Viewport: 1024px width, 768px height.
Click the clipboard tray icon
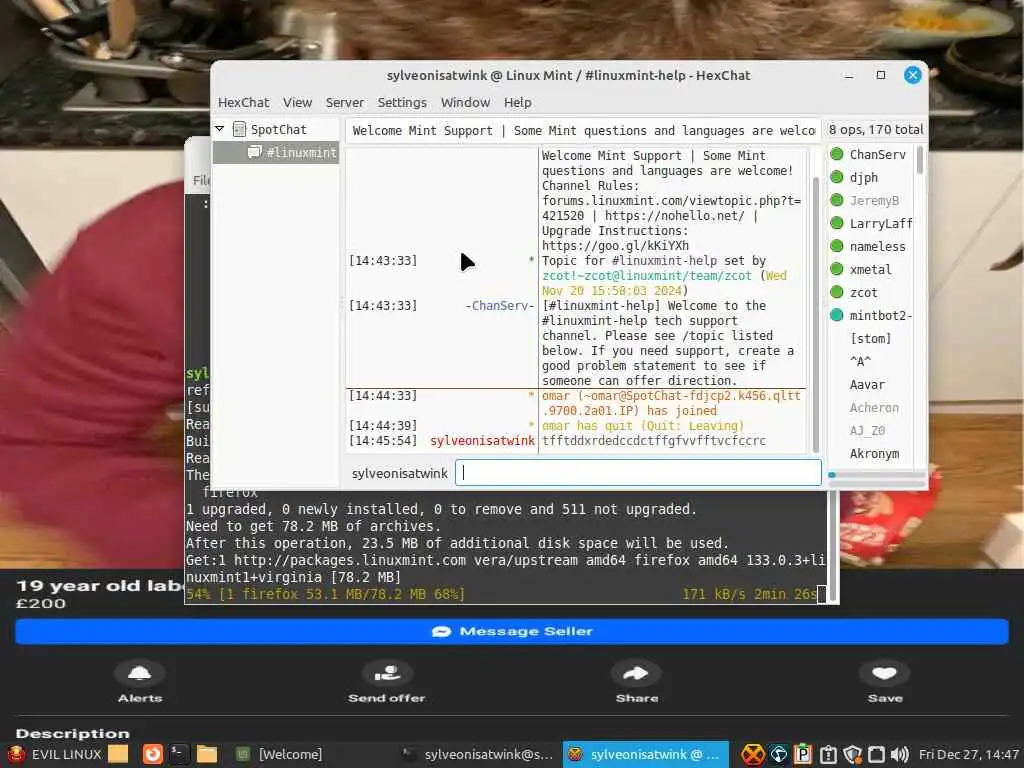(x=828, y=754)
